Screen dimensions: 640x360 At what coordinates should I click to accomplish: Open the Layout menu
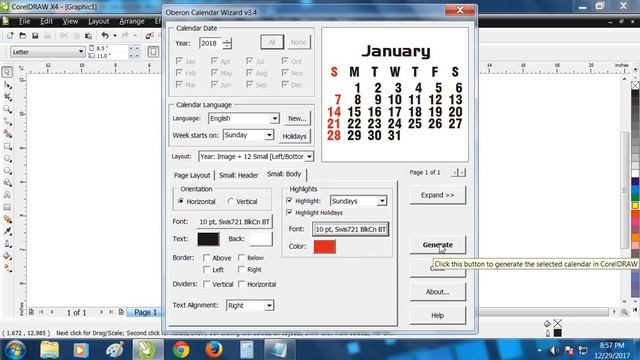click(x=98, y=21)
